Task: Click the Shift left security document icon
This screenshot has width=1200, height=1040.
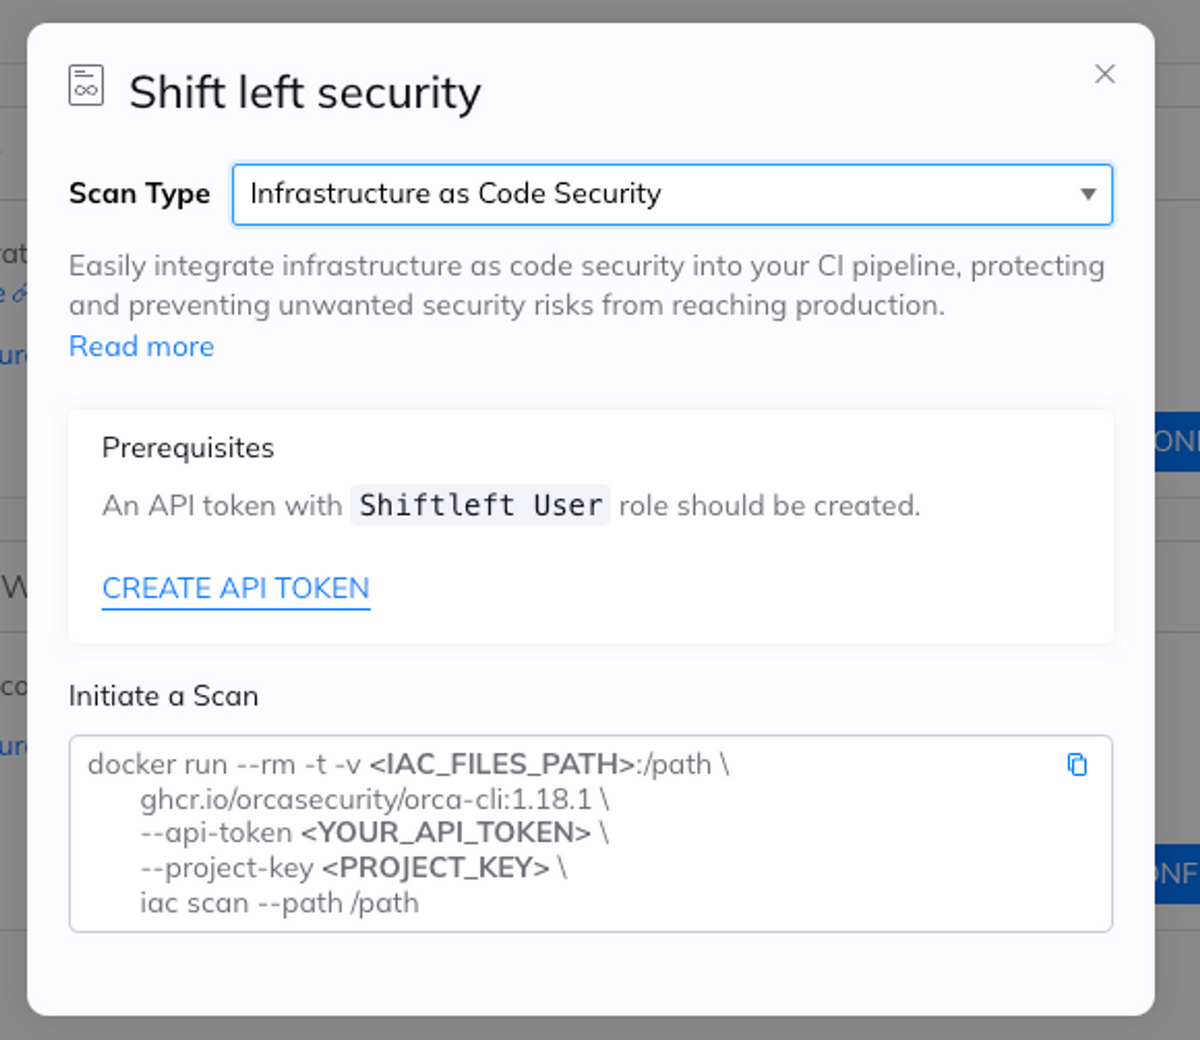Action: click(x=85, y=85)
